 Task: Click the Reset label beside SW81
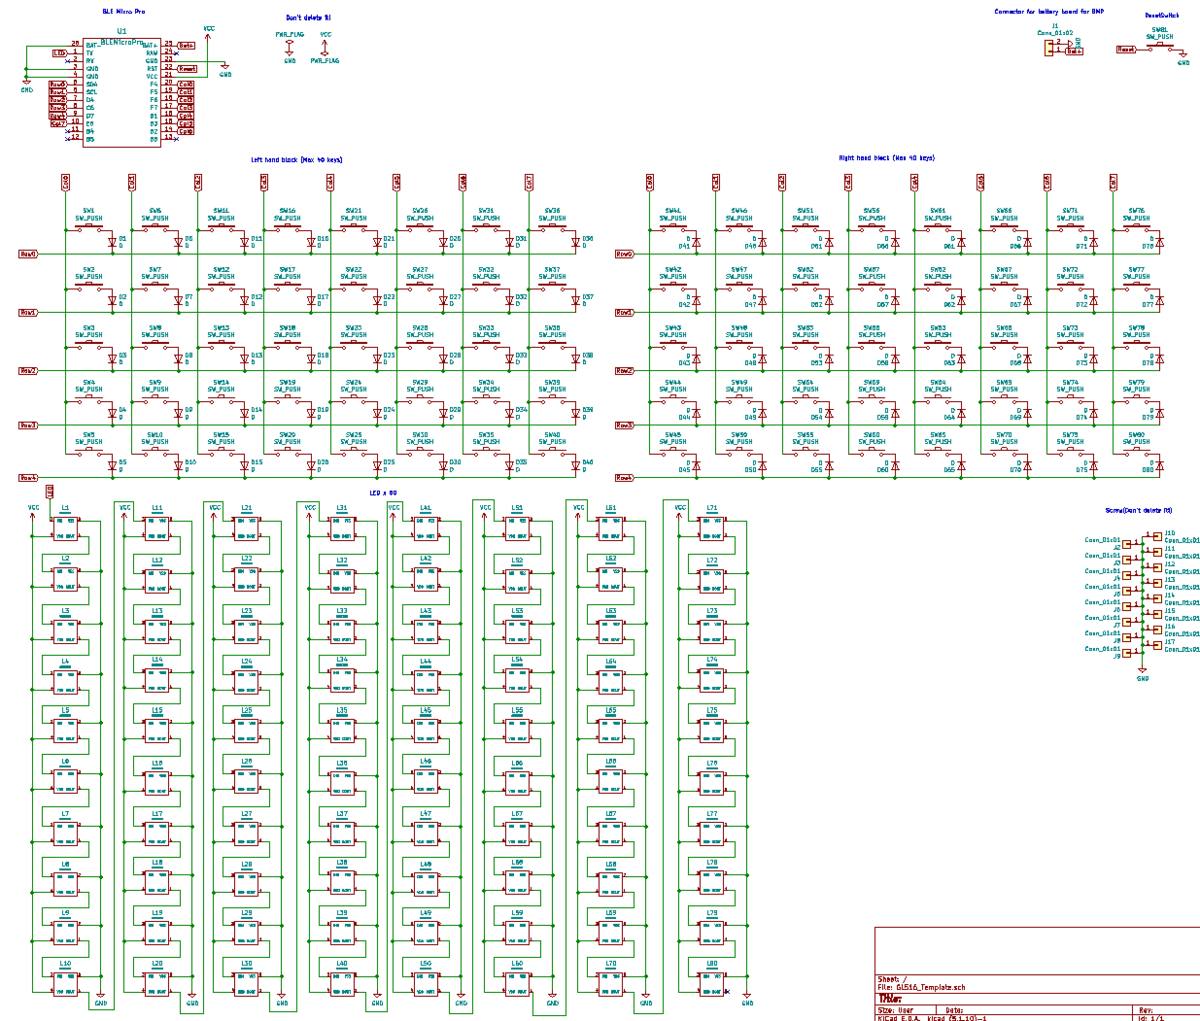coord(1126,48)
